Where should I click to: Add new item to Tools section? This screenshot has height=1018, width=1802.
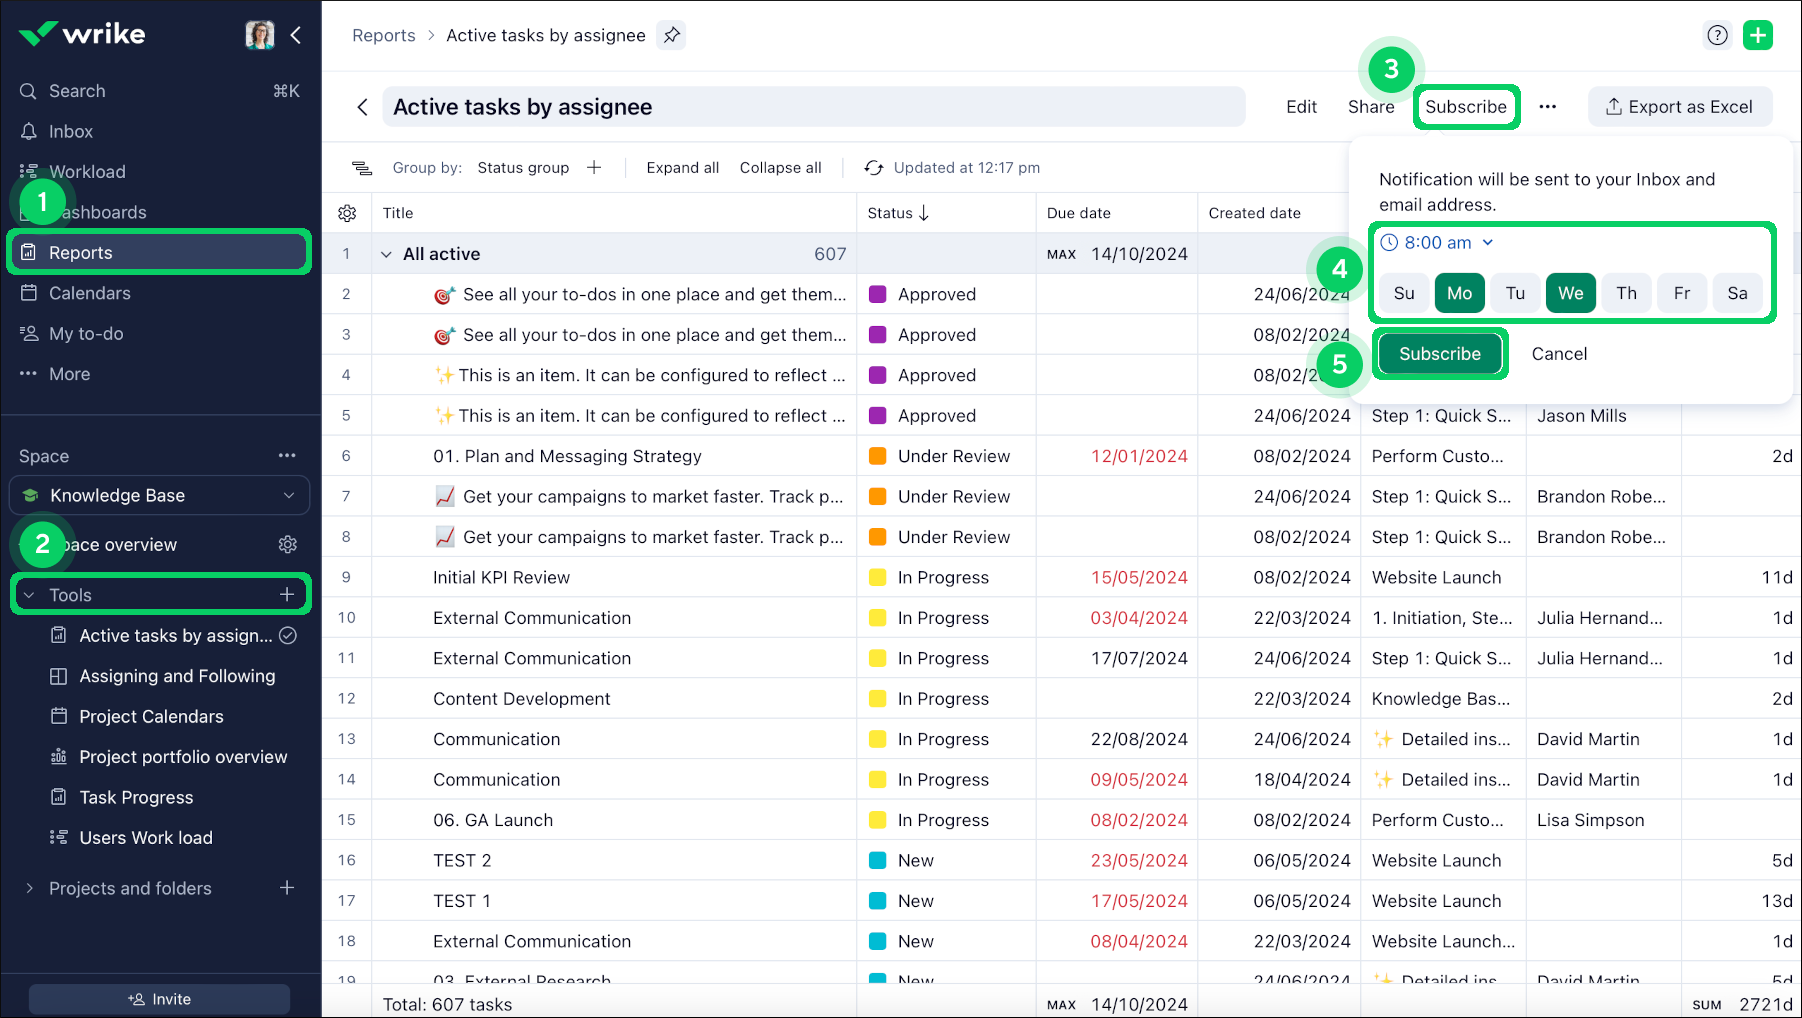click(287, 594)
